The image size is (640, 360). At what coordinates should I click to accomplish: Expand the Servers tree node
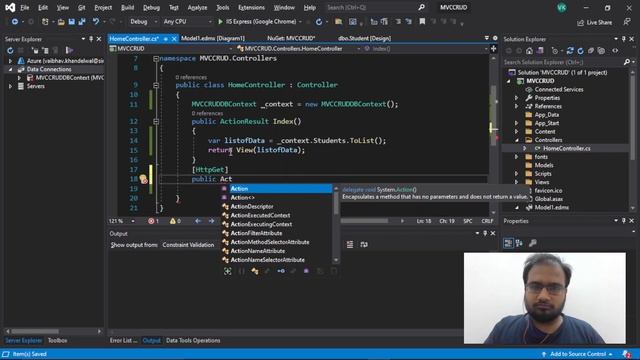[10, 87]
